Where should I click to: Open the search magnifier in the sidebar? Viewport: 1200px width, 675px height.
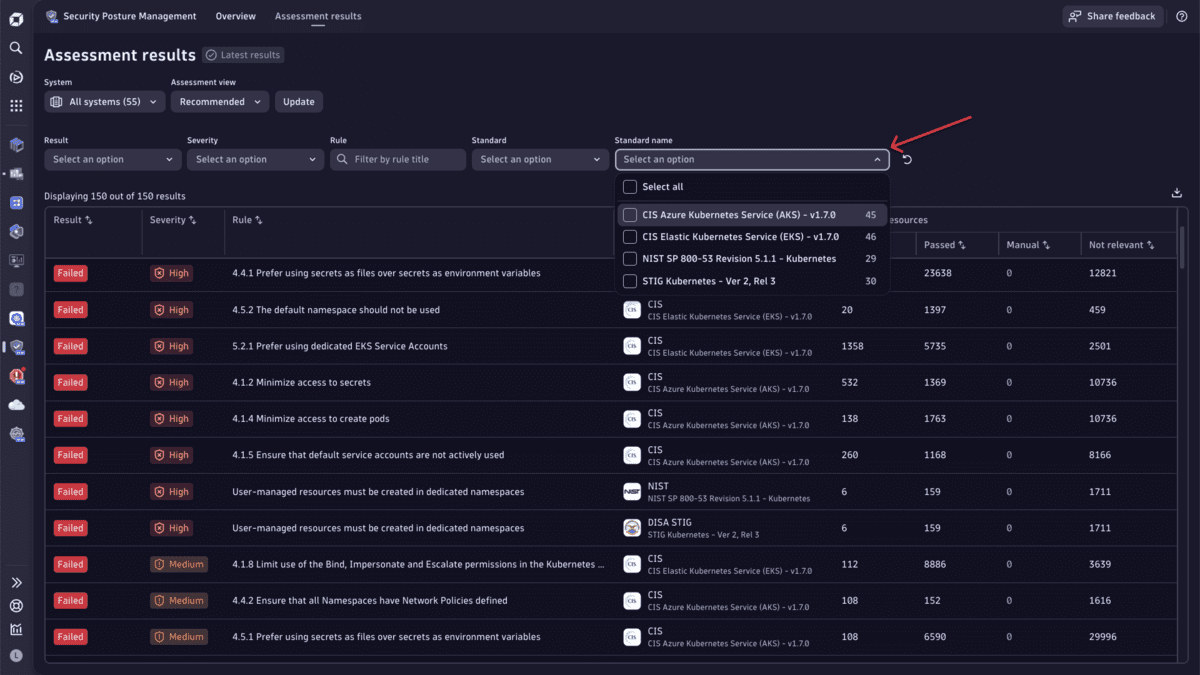pyautogui.click(x=16, y=48)
